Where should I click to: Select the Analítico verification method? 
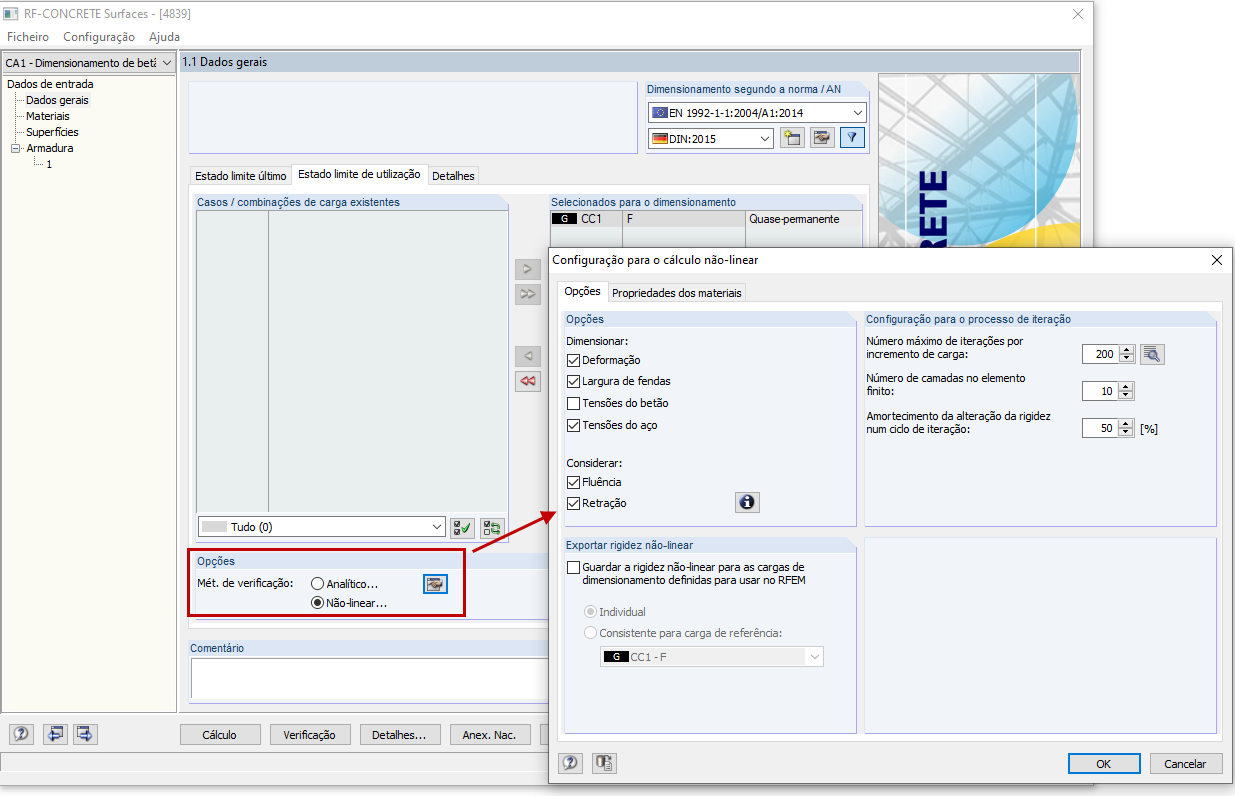pos(317,583)
